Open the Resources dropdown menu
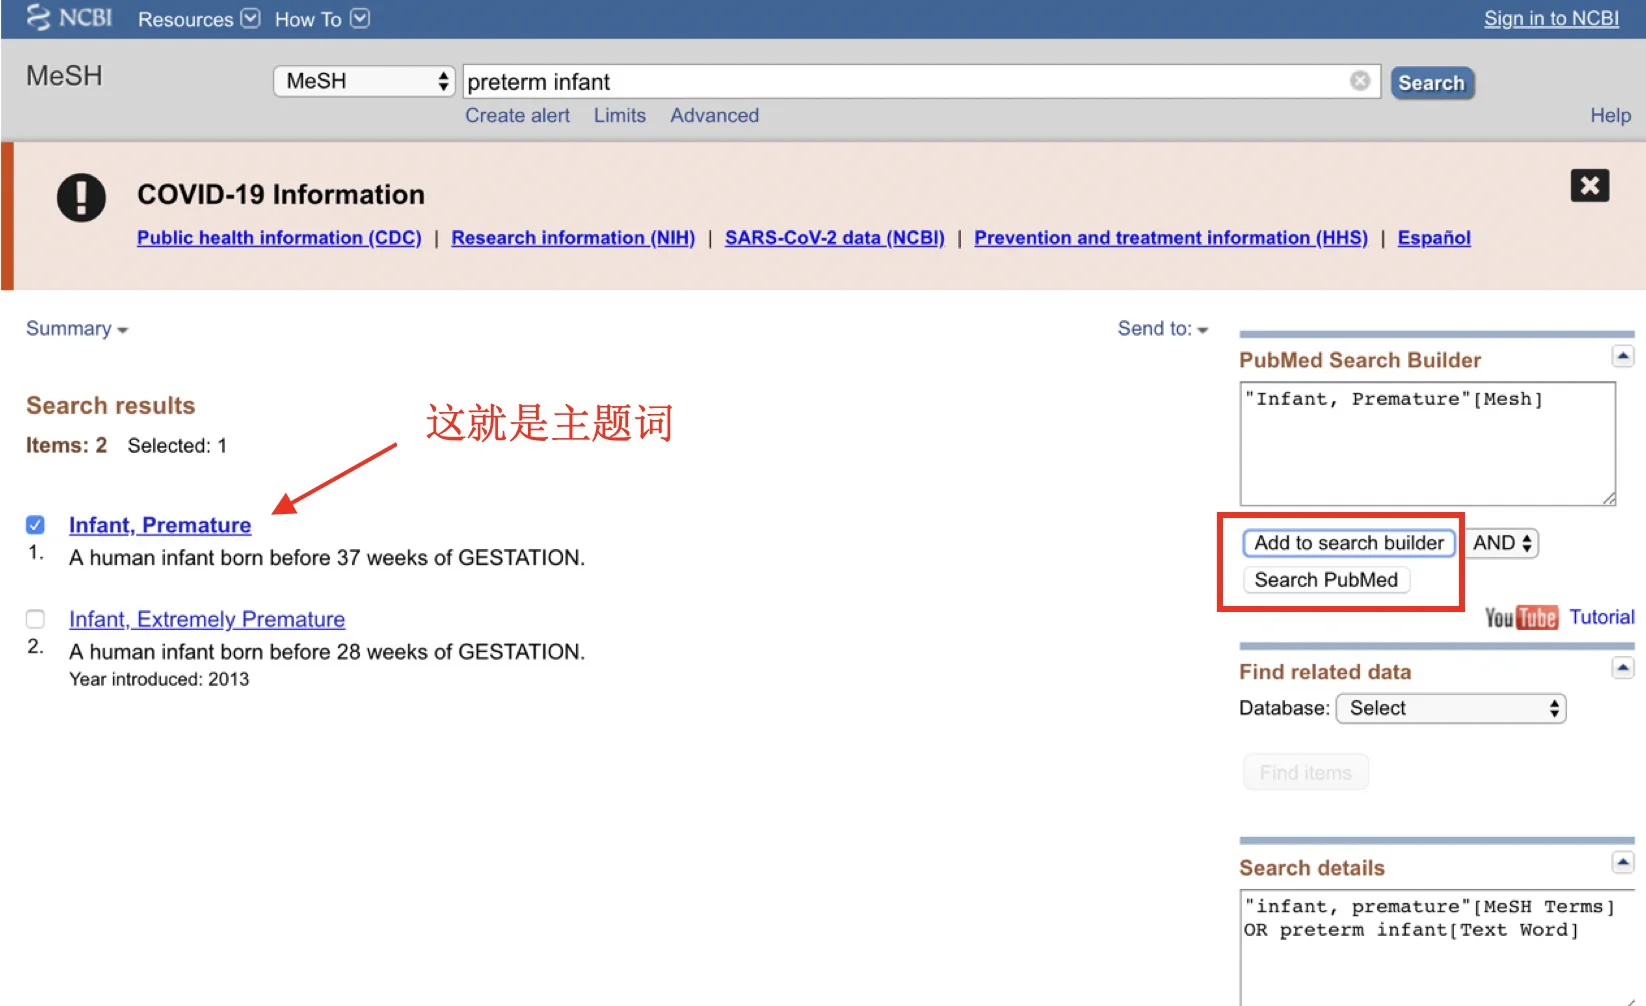The image size is (1646, 1006). [198, 19]
